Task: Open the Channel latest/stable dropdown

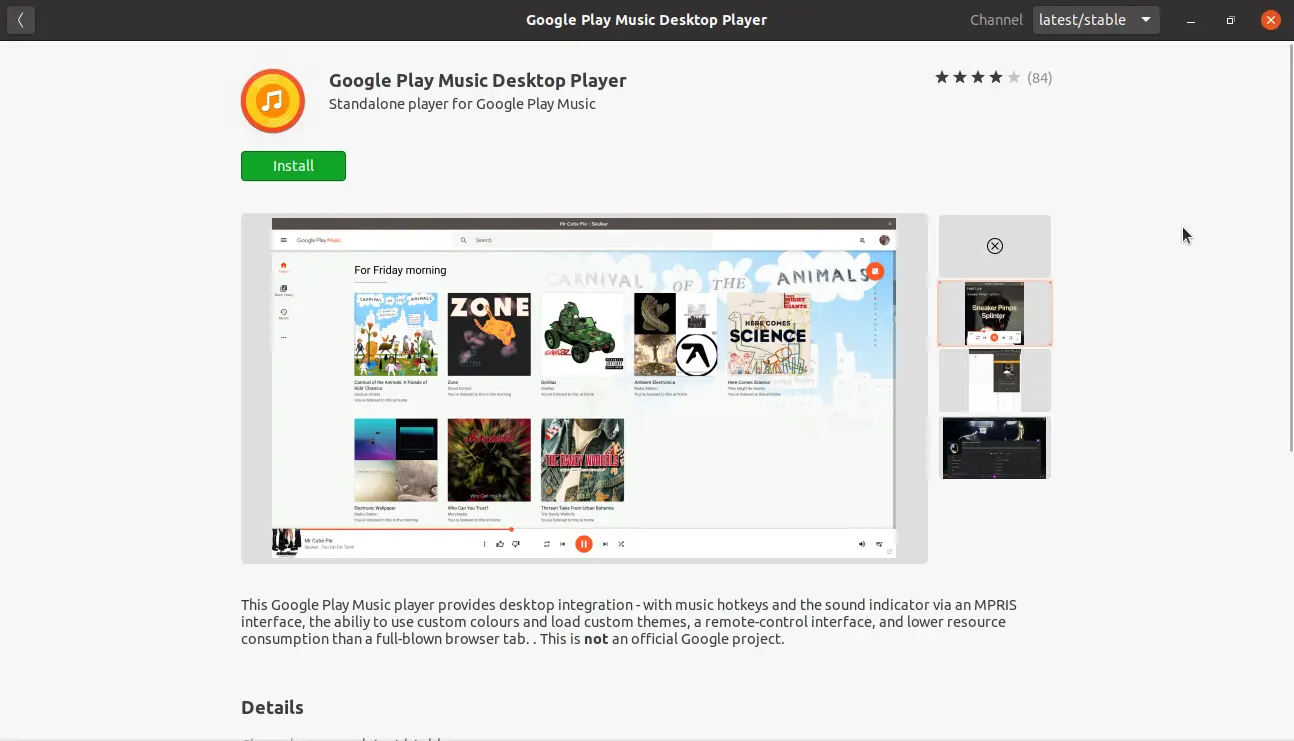Action: coord(1096,20)
